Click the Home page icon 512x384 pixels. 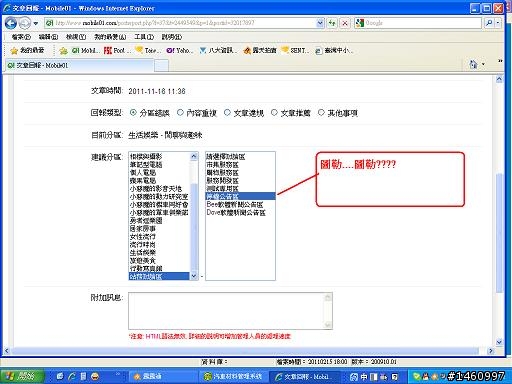[473, 64]
